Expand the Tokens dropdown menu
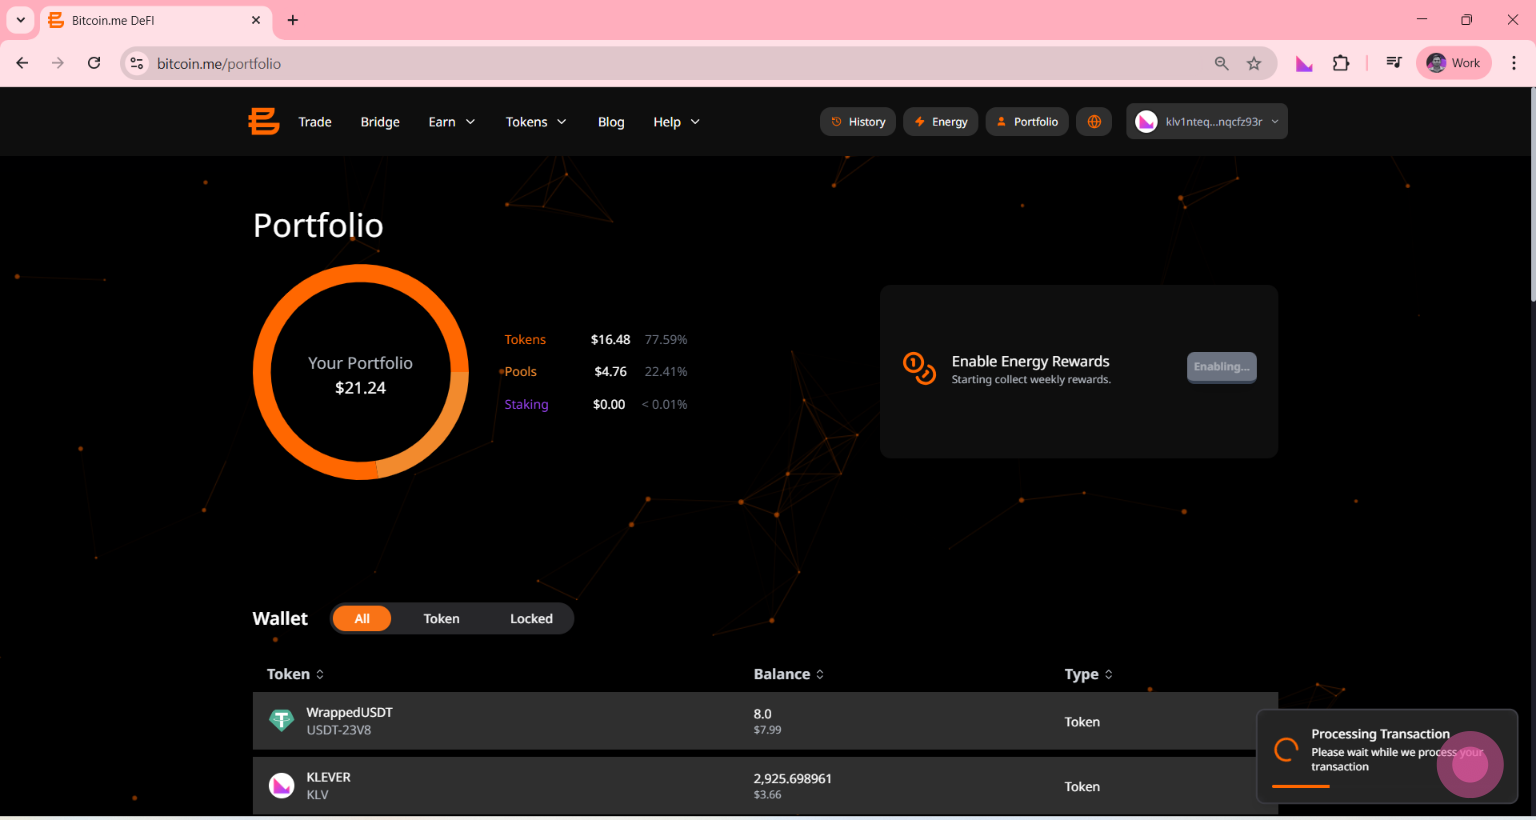The image size is (1536, 820). tap(536, 122)
